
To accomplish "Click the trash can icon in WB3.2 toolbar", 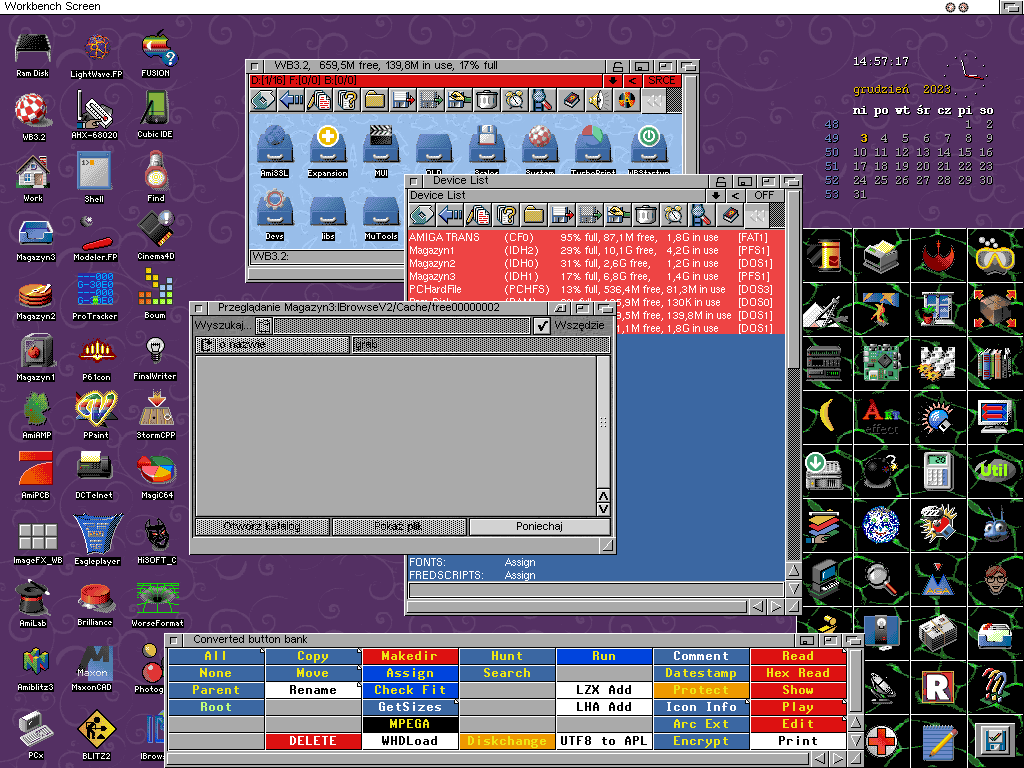I will (x=487, y=100).
